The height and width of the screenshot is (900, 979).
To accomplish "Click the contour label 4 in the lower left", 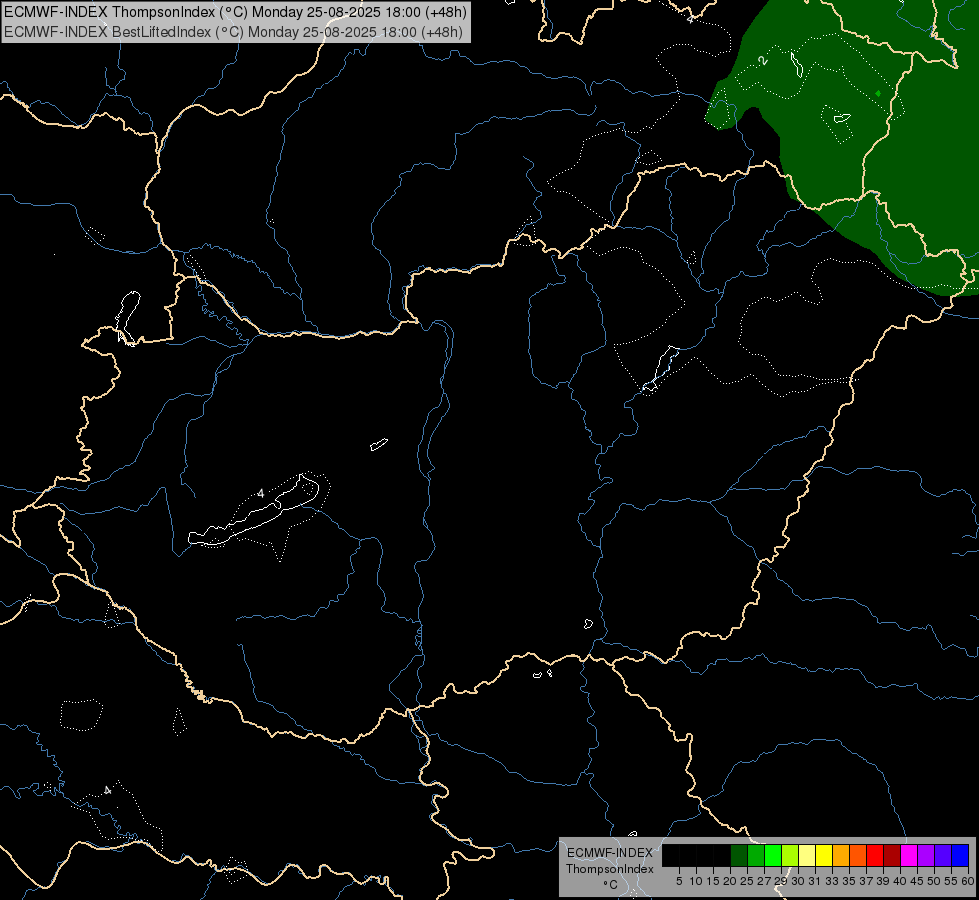I will [x=107, y=790].
